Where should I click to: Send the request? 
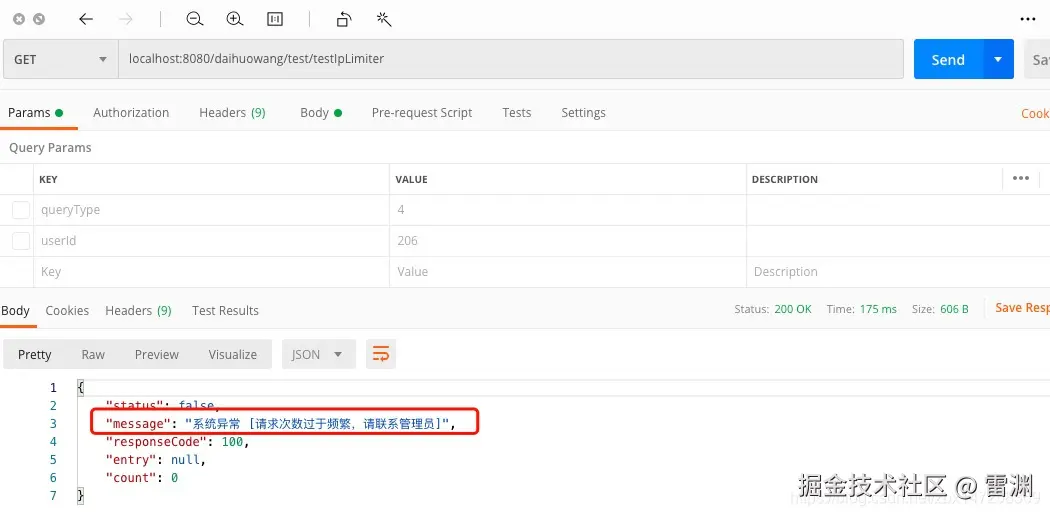pos(948,60)
